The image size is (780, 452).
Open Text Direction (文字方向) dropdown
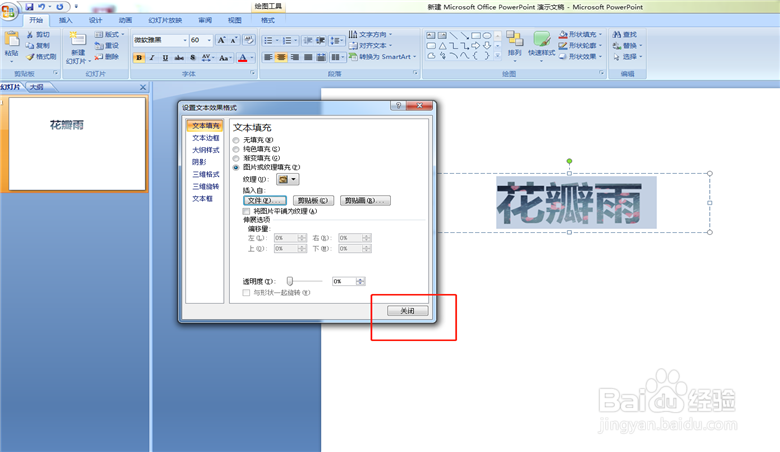(x=370, y=34)
